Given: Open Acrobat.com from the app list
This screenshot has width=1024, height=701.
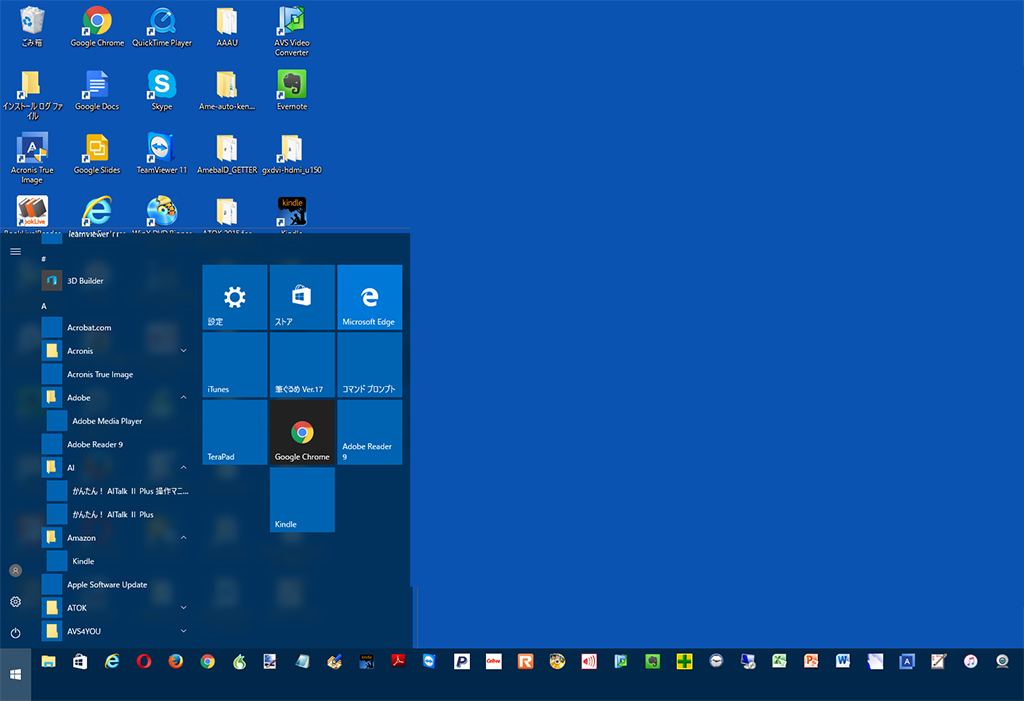Looking at the screenshot, I should [x=116, y=327].
